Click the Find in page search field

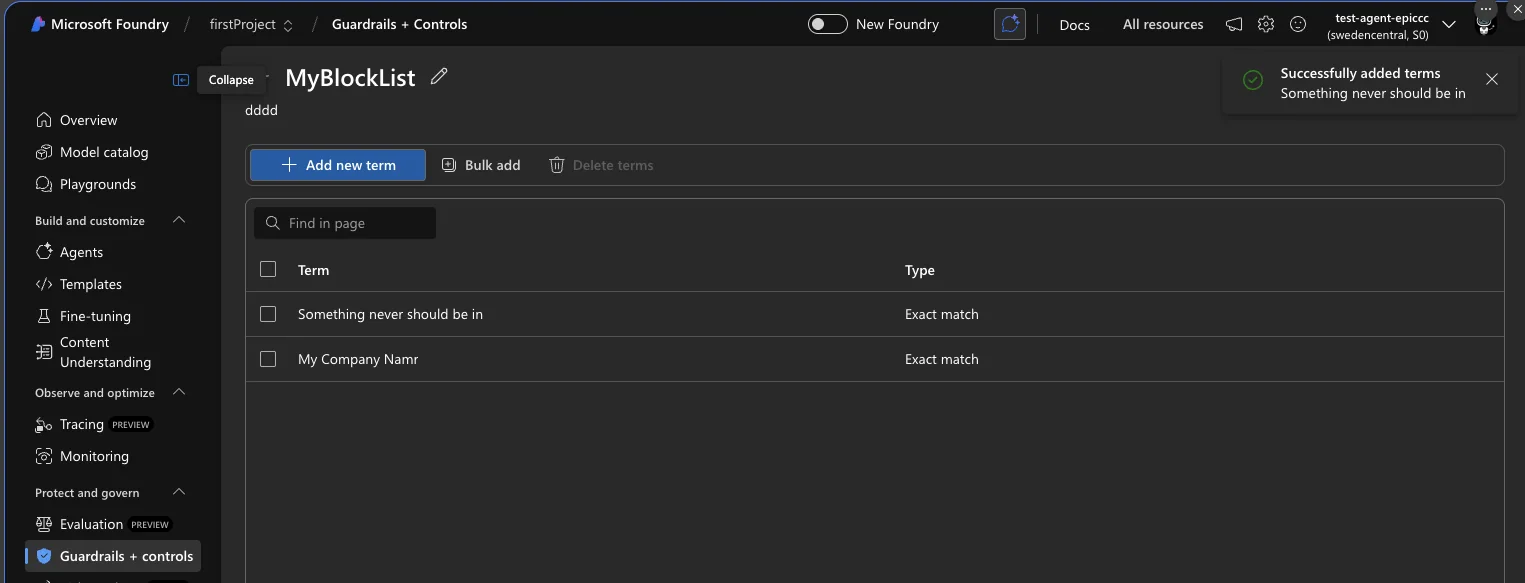(x=345, y=223)
